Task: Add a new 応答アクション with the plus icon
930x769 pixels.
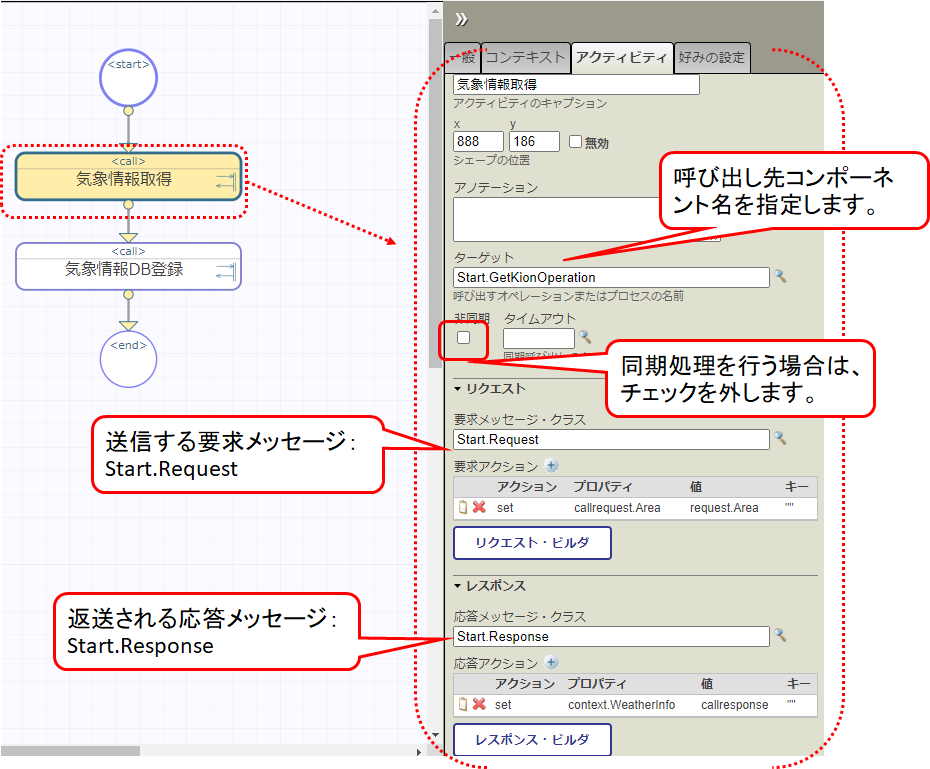Action: point(551,663)
